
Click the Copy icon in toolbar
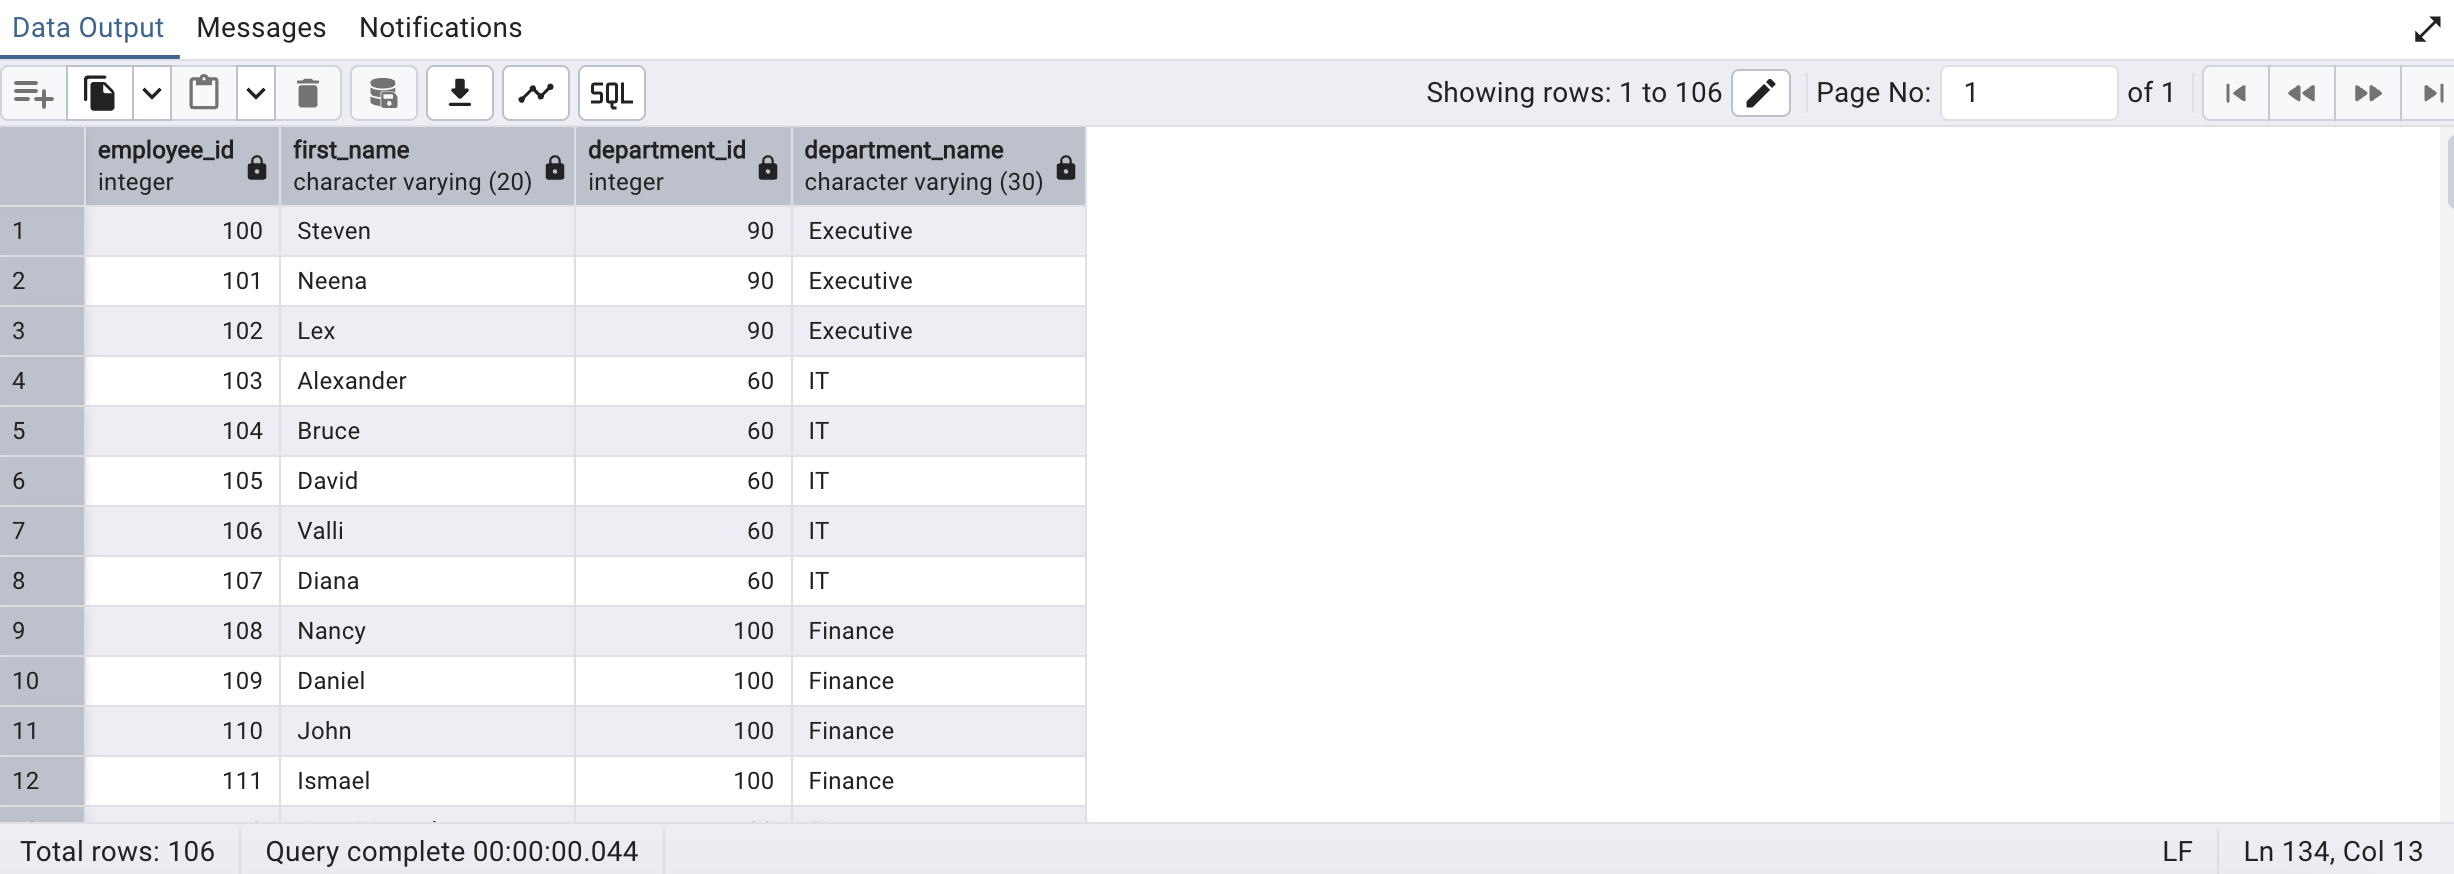99,94
